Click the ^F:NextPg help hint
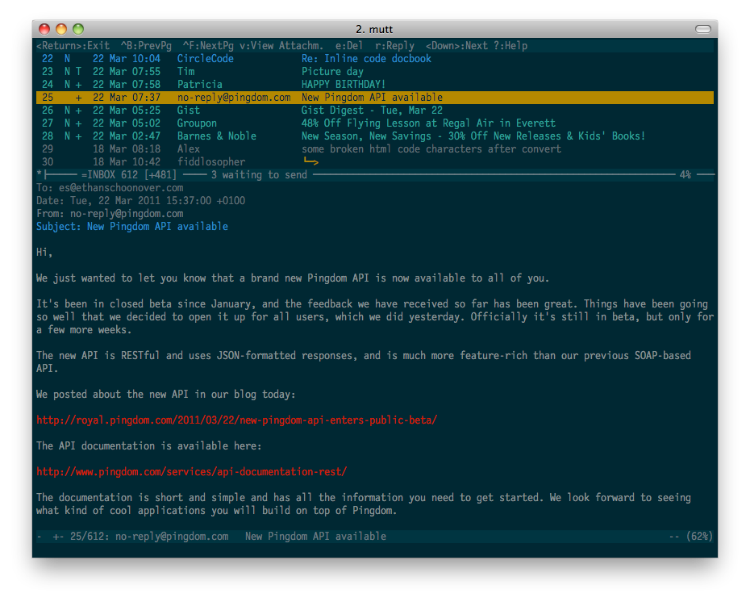 (x=208, y=45)
